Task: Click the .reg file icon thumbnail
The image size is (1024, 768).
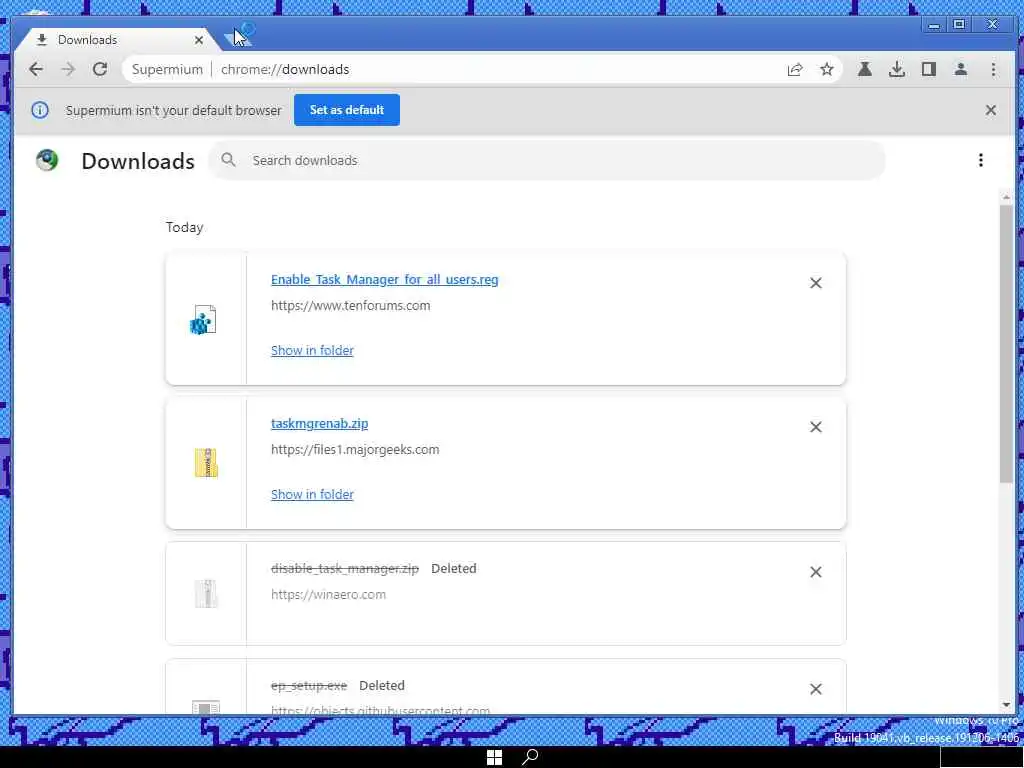Action: [203, 320]
